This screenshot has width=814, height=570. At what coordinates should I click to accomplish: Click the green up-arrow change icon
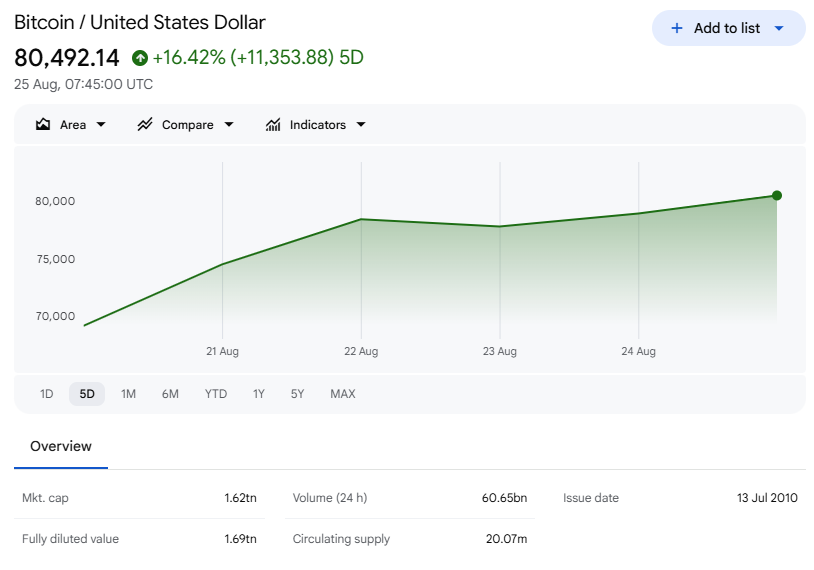[x=140, y=58]
